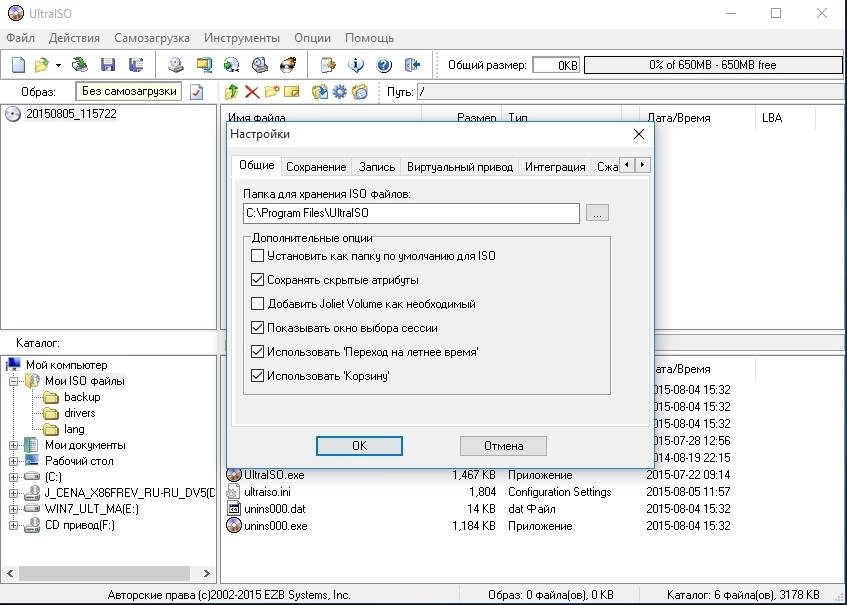
Task: Click the Отмена button
Action: tap(503, 446)
